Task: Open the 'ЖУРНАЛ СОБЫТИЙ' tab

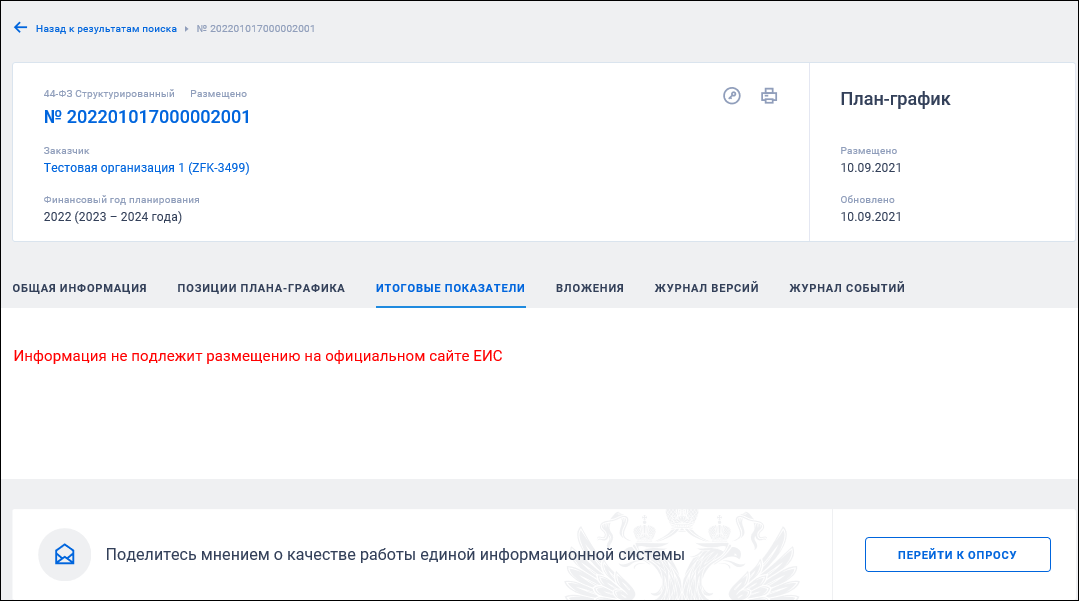Action: [x=847, y=288]
